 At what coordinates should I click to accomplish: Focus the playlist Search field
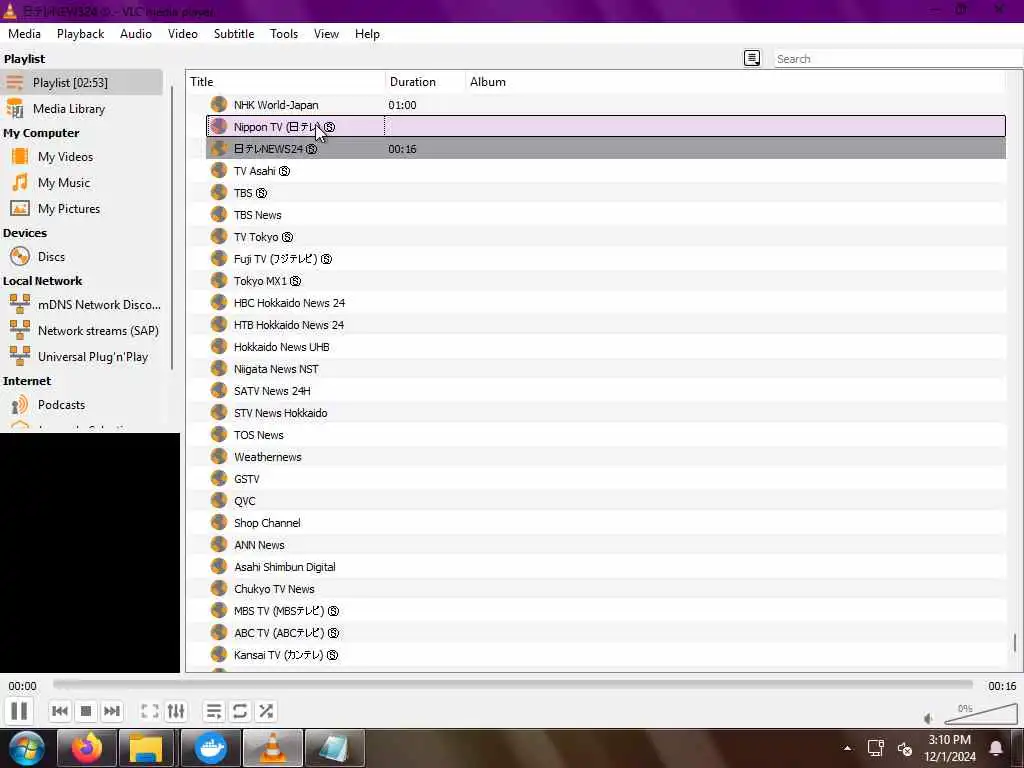pyautogui.click(x=897, y=59)
